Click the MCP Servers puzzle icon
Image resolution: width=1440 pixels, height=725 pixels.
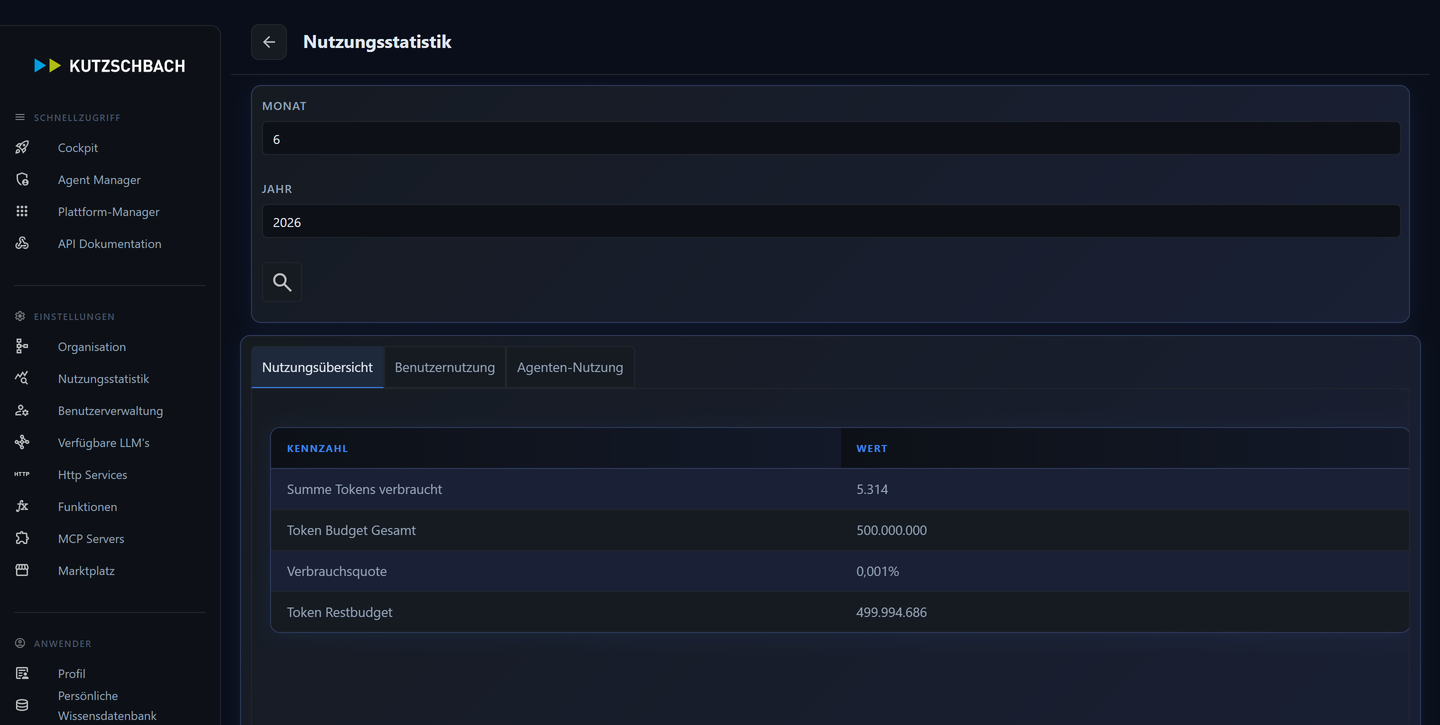pyautogui.click(x=22, y=539)
